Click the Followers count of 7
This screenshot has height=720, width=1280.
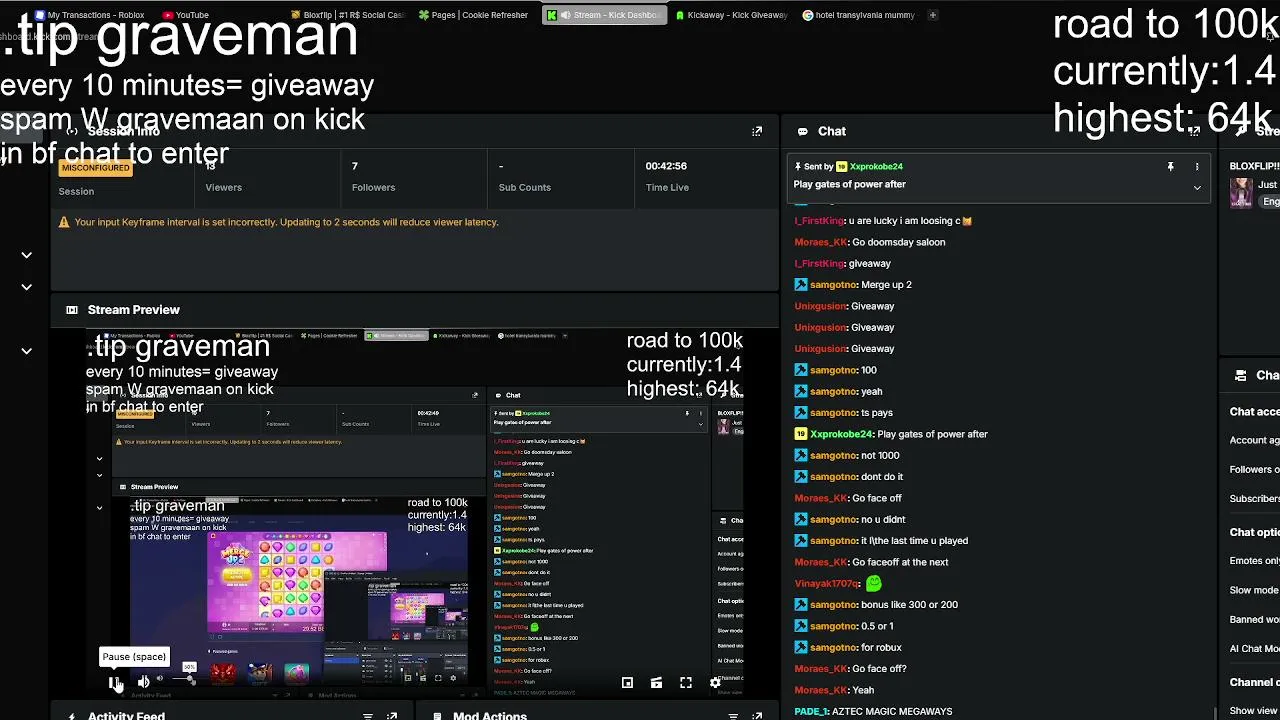(354, 166)
